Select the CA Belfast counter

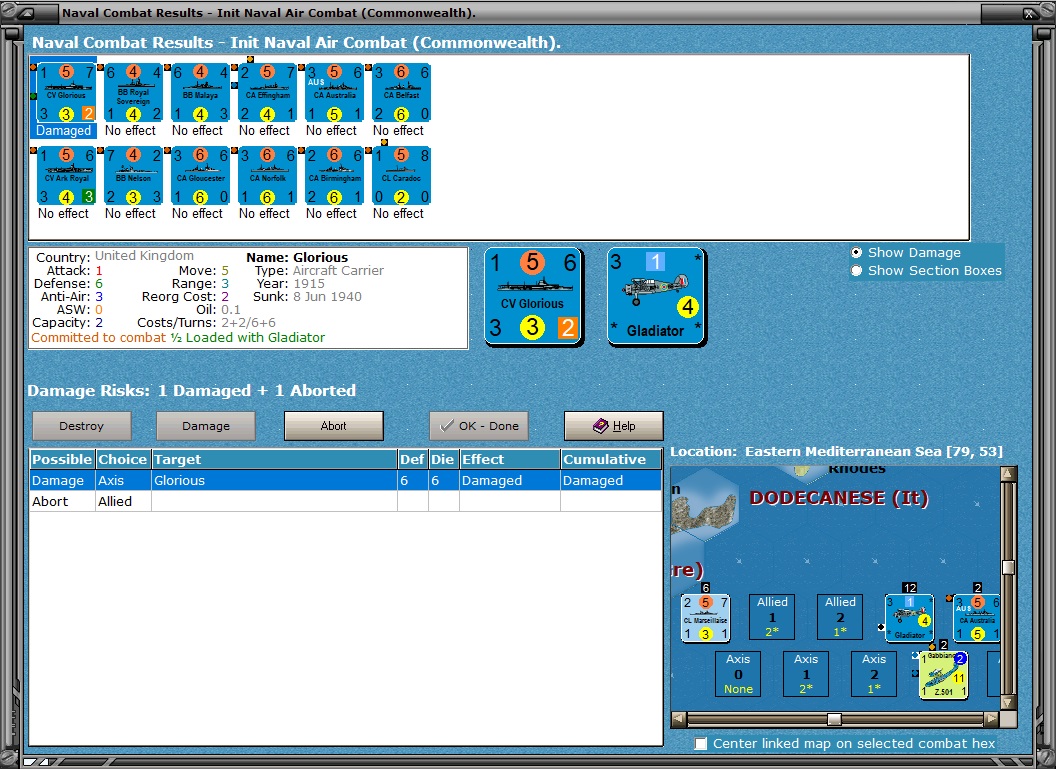coord(401,93)
